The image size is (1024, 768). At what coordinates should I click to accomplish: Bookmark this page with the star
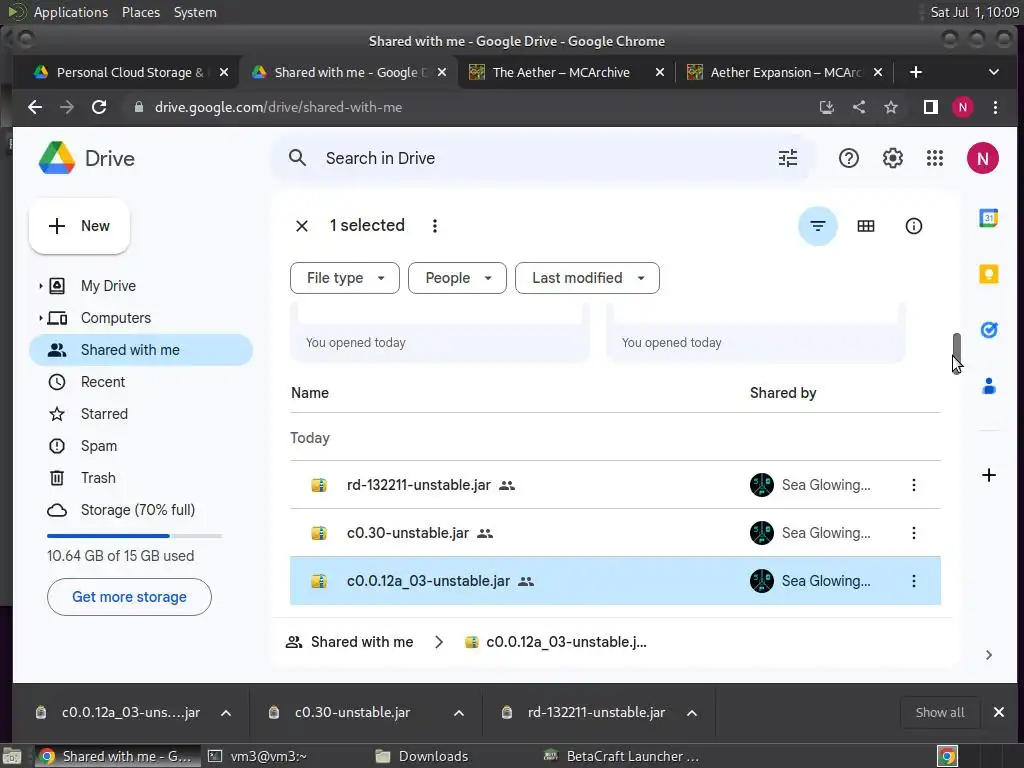click(890, 107)
